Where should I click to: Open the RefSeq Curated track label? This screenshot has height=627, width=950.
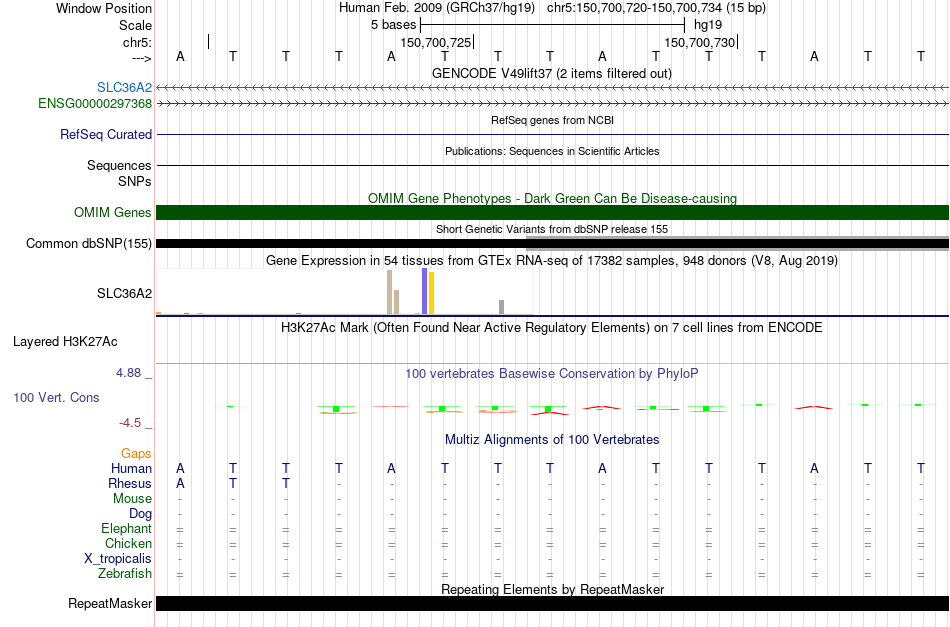tap(106, 134)
